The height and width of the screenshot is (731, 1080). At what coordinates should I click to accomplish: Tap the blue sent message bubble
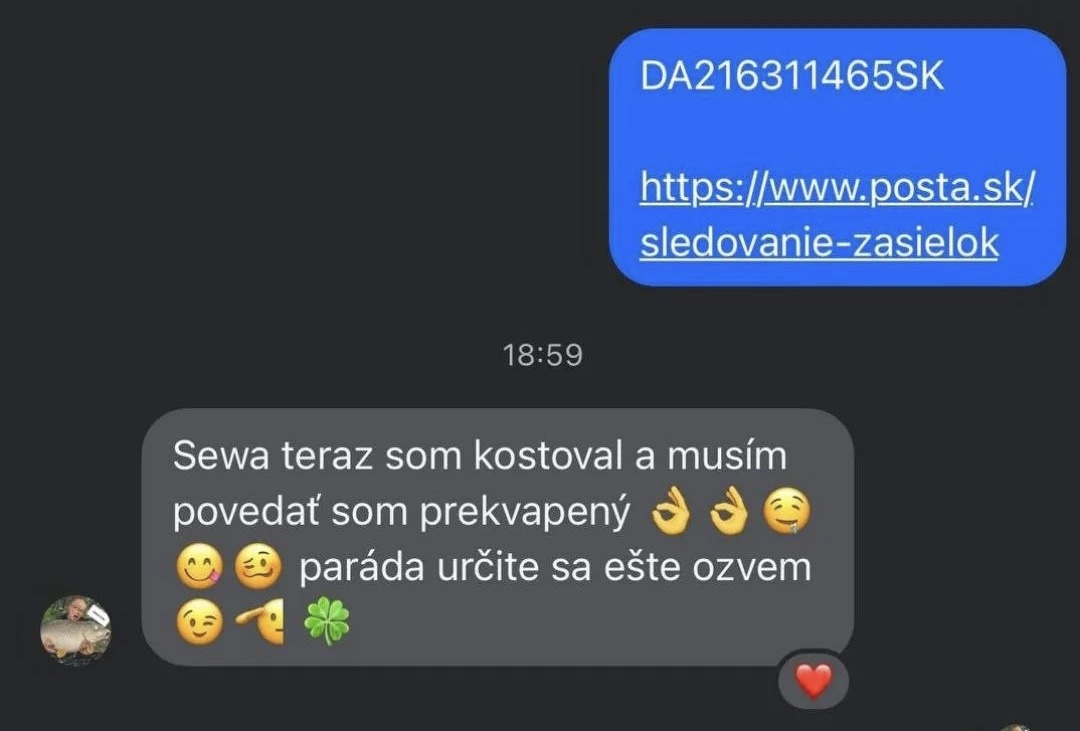(838, 157)
